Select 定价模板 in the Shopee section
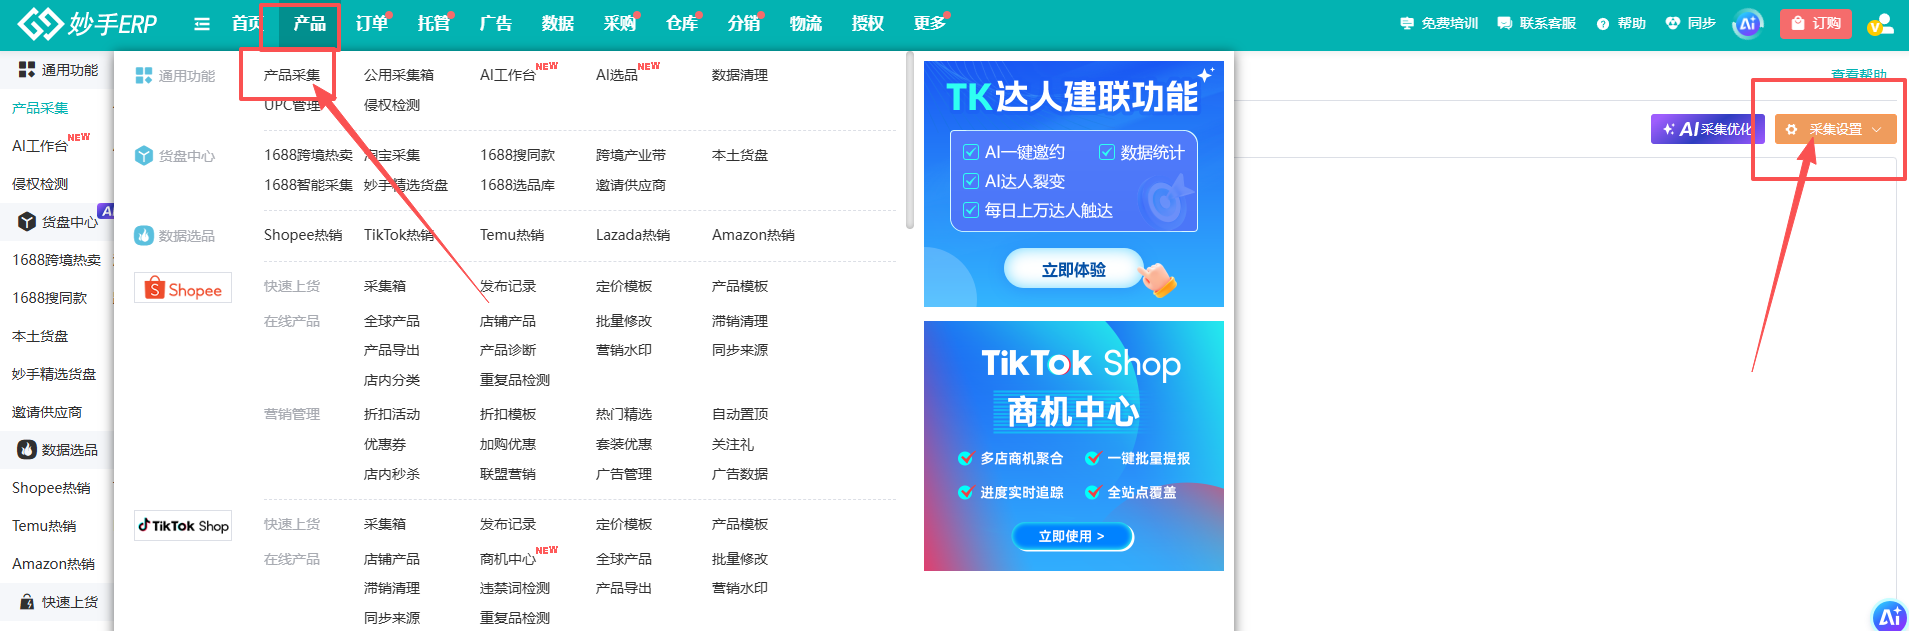 tap(624, 286)
